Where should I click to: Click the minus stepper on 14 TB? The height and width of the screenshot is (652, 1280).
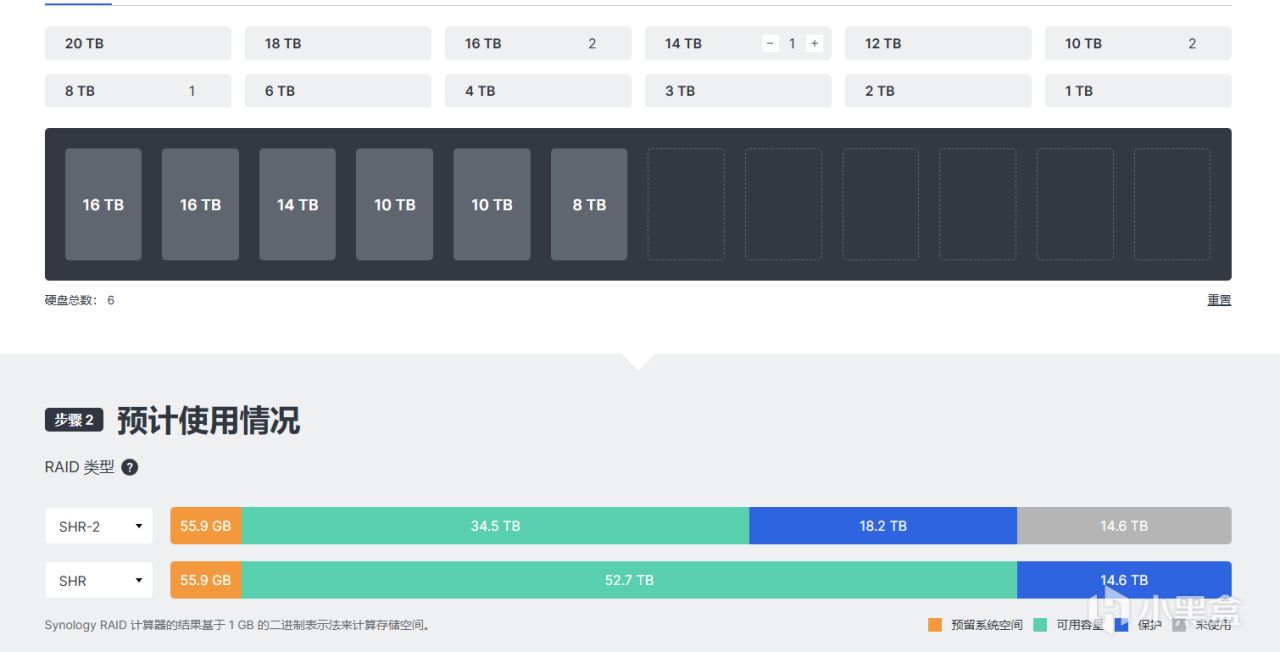pyautogui.click(x=770, y=43)
